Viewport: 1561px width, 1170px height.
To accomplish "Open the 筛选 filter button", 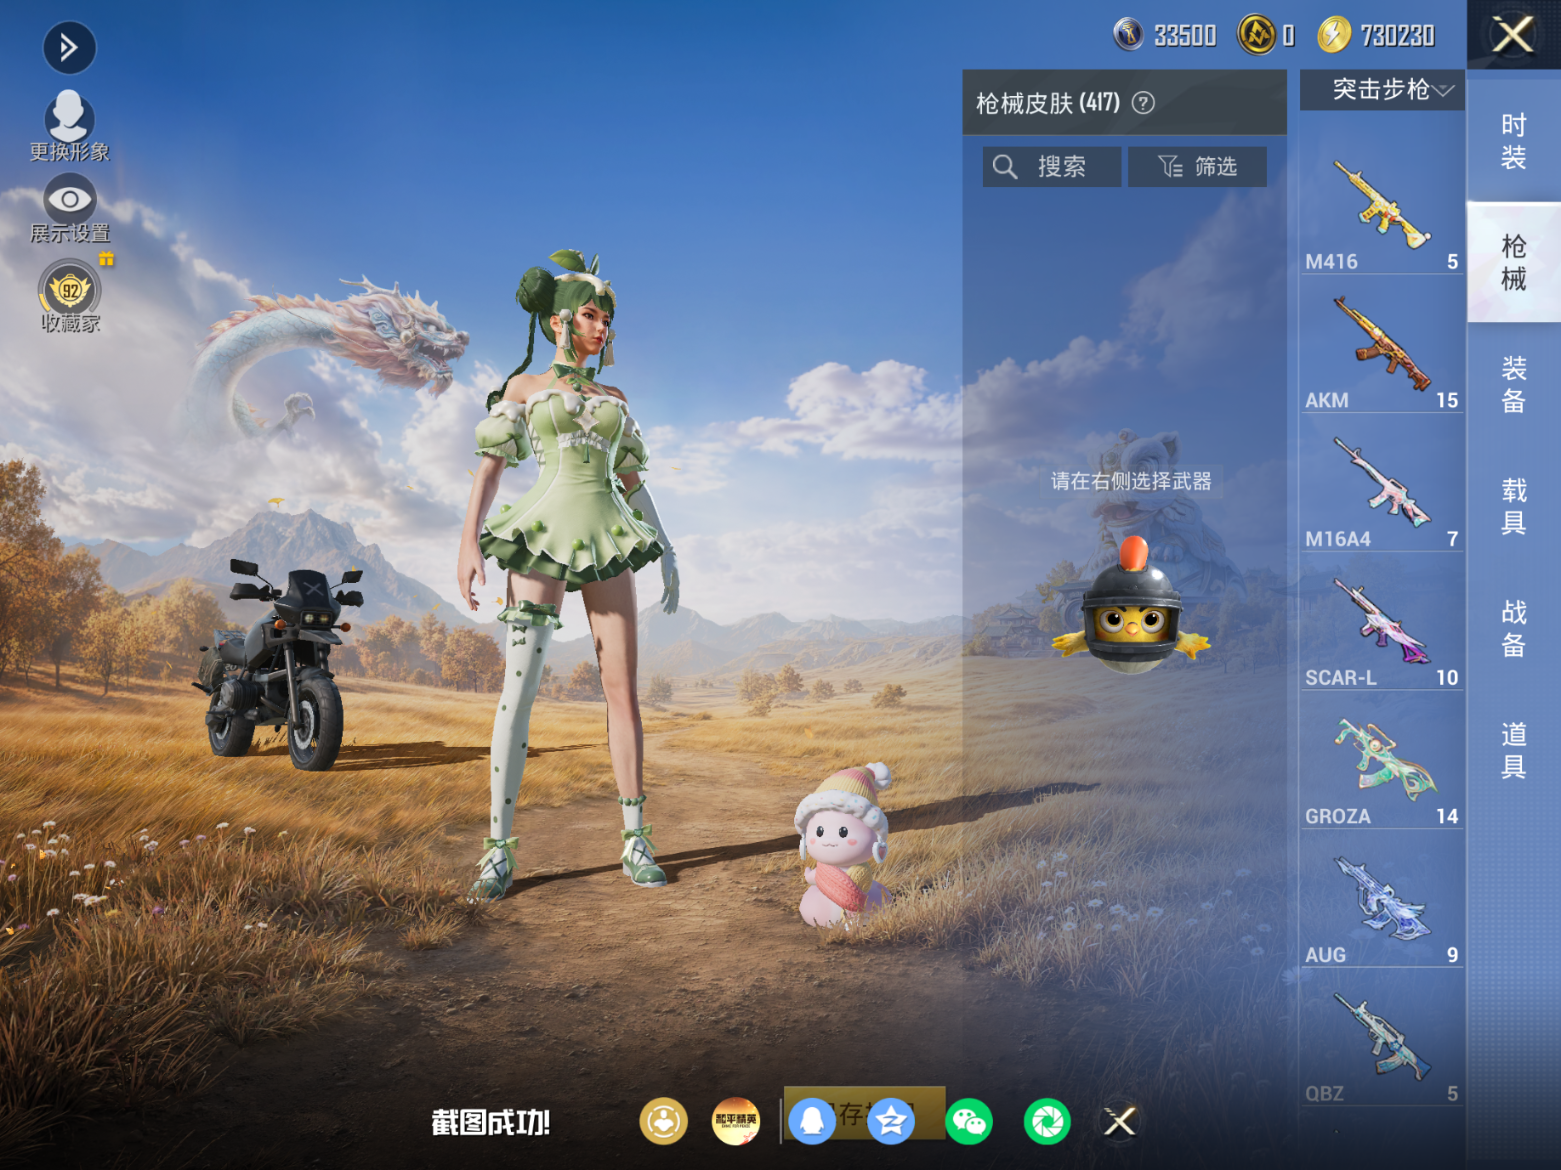I will click(1197, 167).
